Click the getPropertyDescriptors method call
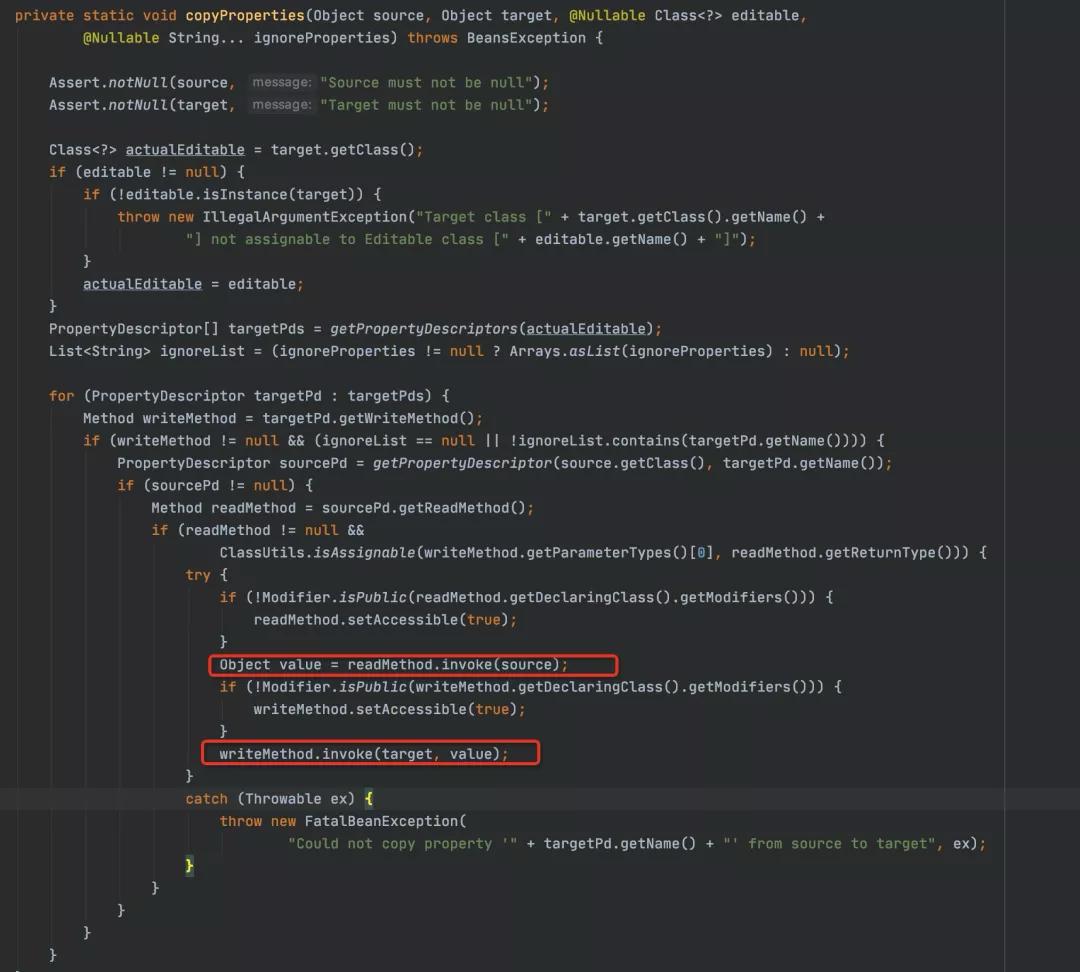Screen dimensions: 1080x972 pyautogui.click(x=424, y=329)
